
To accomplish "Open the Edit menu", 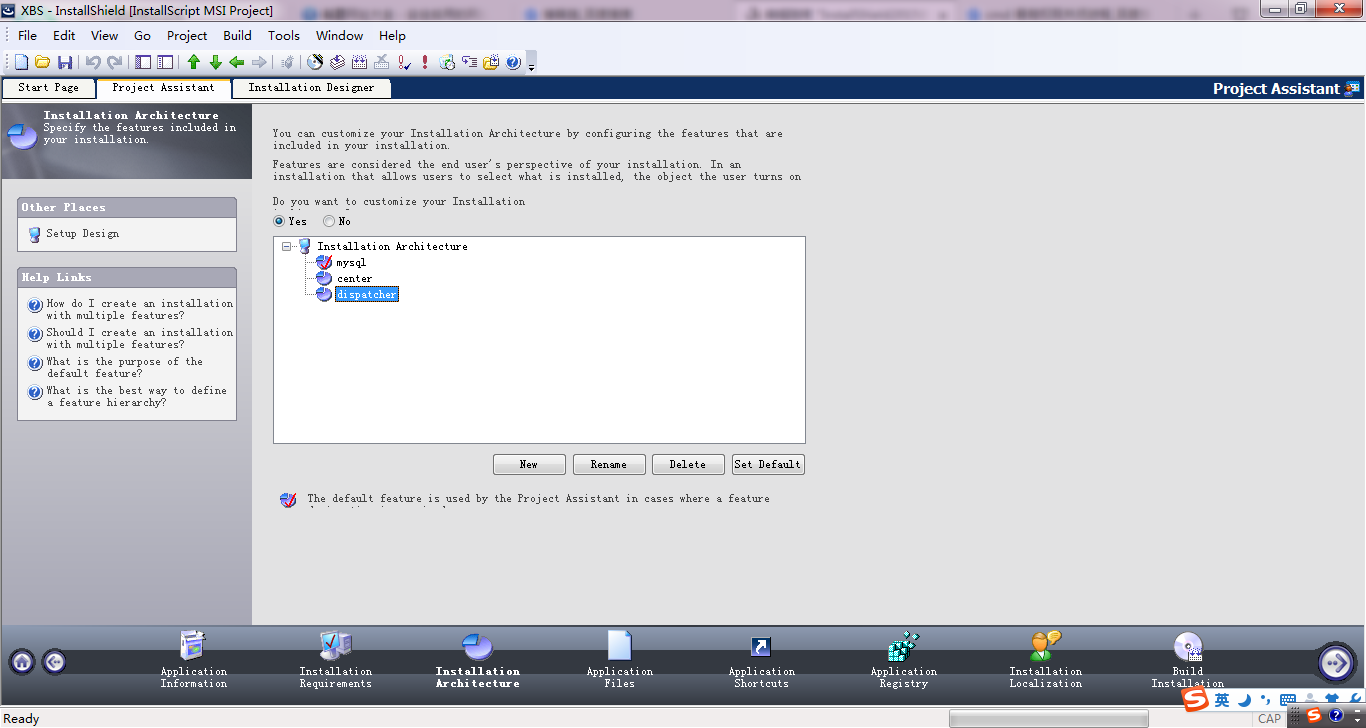I will pyautogui.click(x=64, y=35).
